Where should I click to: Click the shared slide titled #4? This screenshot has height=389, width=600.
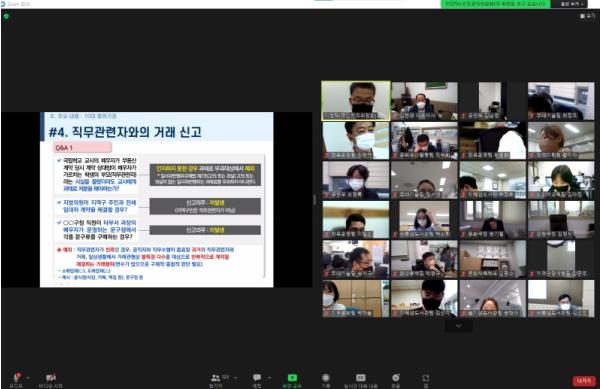[157, 199]
